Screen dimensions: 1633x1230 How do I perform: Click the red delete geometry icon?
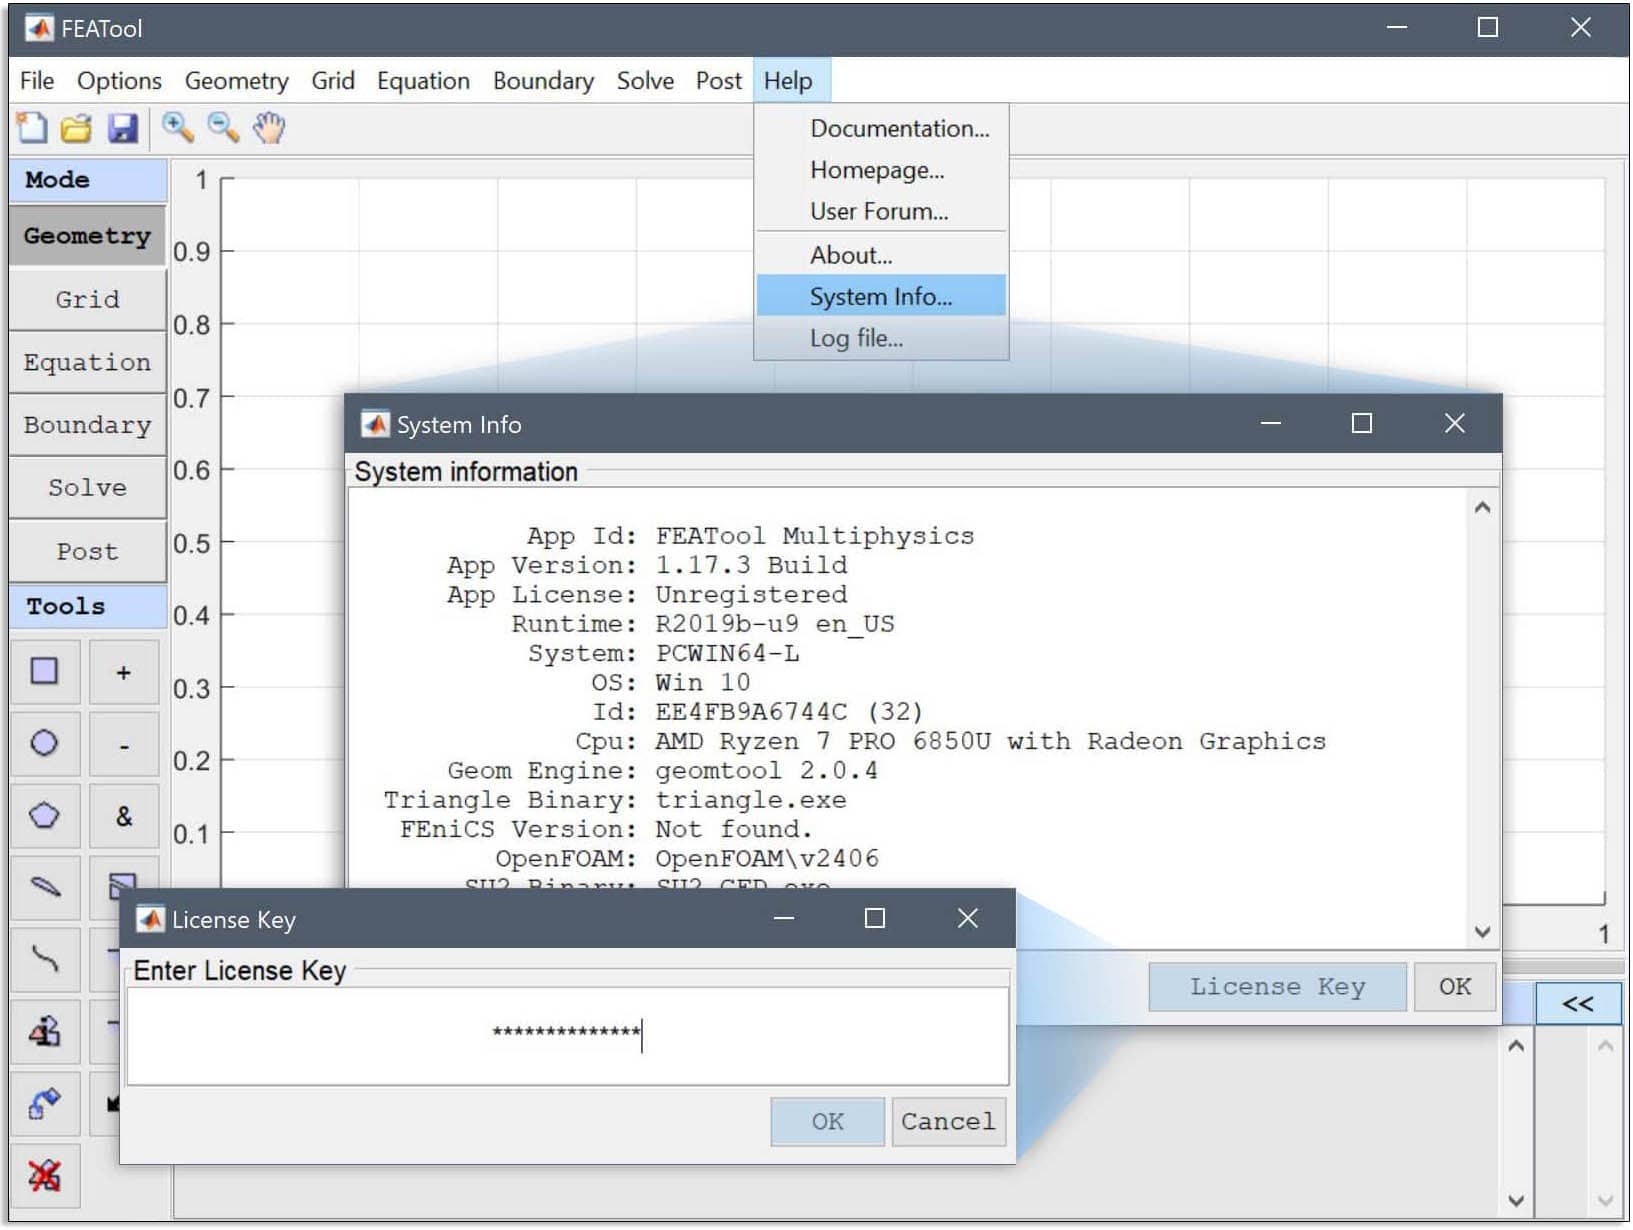pyautogui.click(x=44, y=1176)
